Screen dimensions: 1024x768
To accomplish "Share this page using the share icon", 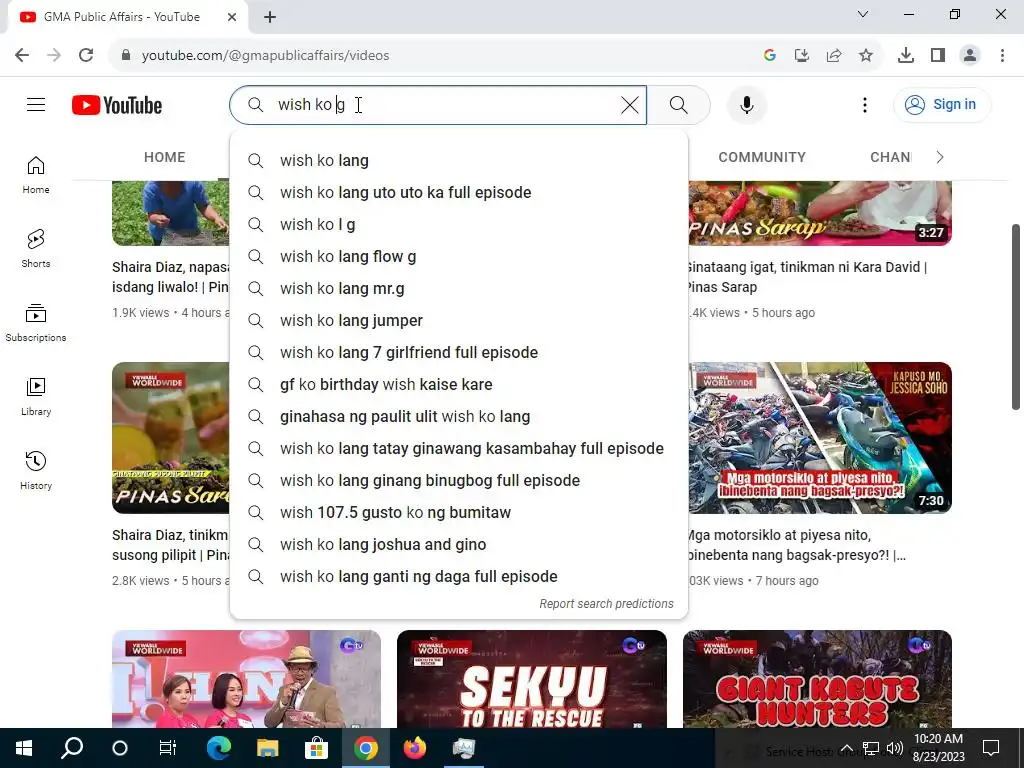I will click(833, 55).
